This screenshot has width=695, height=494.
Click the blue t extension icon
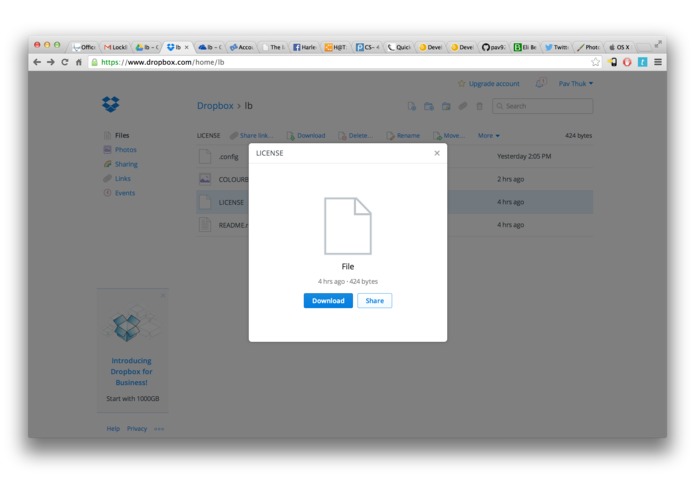(643, 62)
